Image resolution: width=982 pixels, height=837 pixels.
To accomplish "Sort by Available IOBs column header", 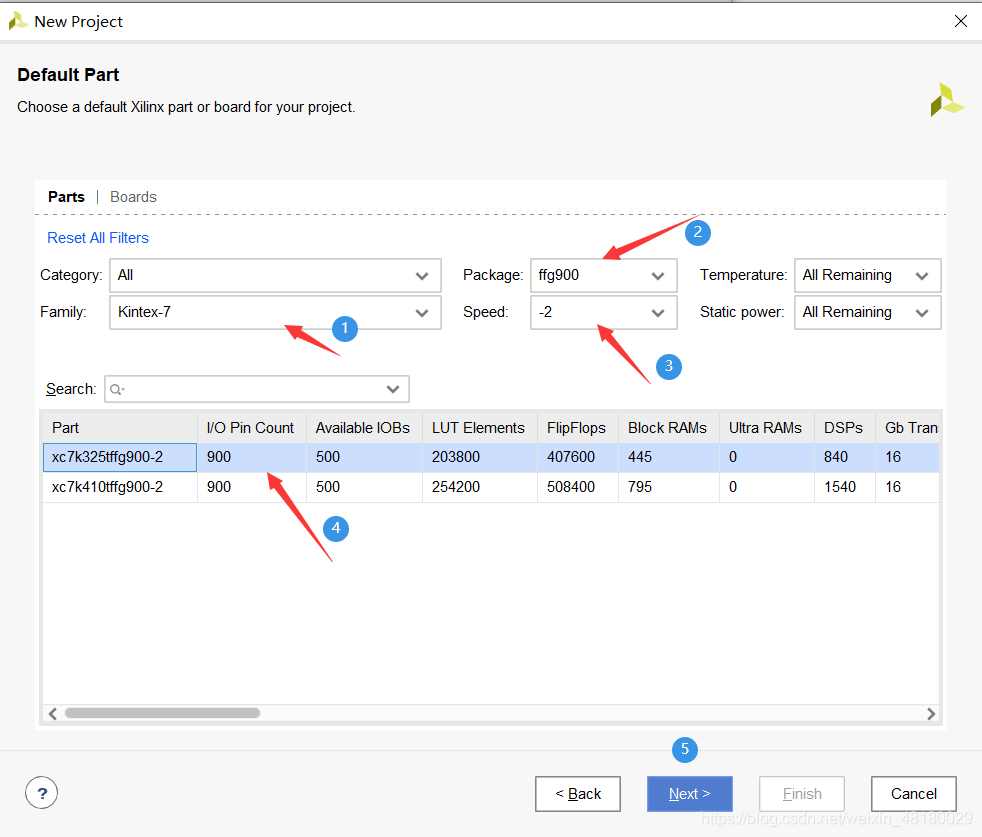I will tap(364, 428).
